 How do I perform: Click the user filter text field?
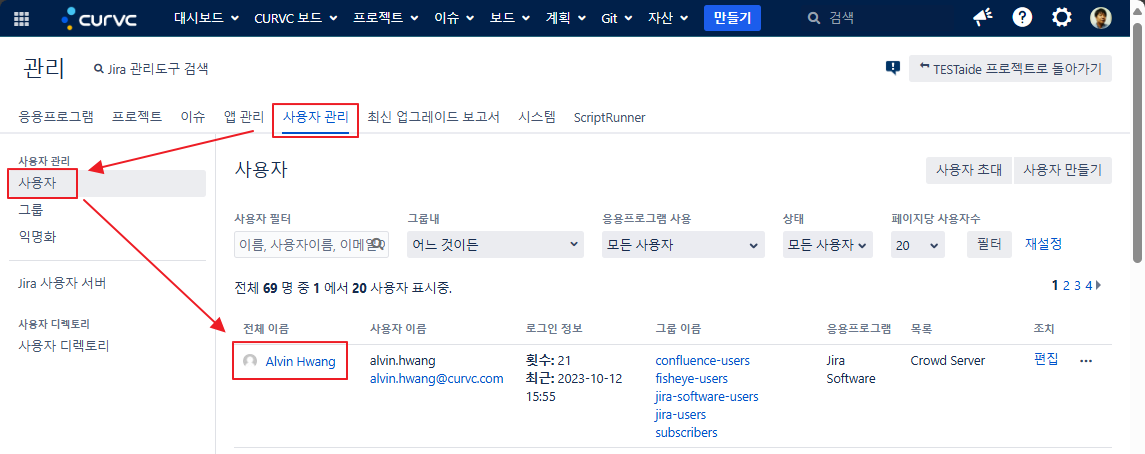311,245
